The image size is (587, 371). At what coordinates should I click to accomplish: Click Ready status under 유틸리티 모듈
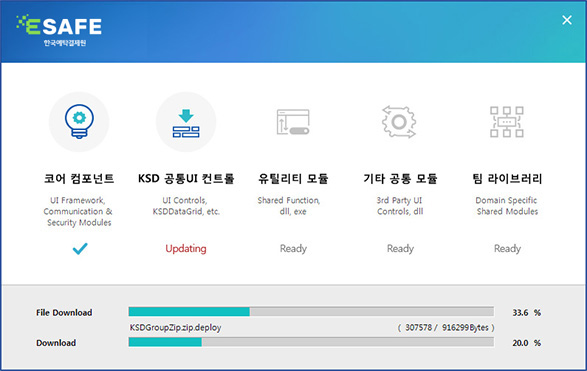pos(293,249)
